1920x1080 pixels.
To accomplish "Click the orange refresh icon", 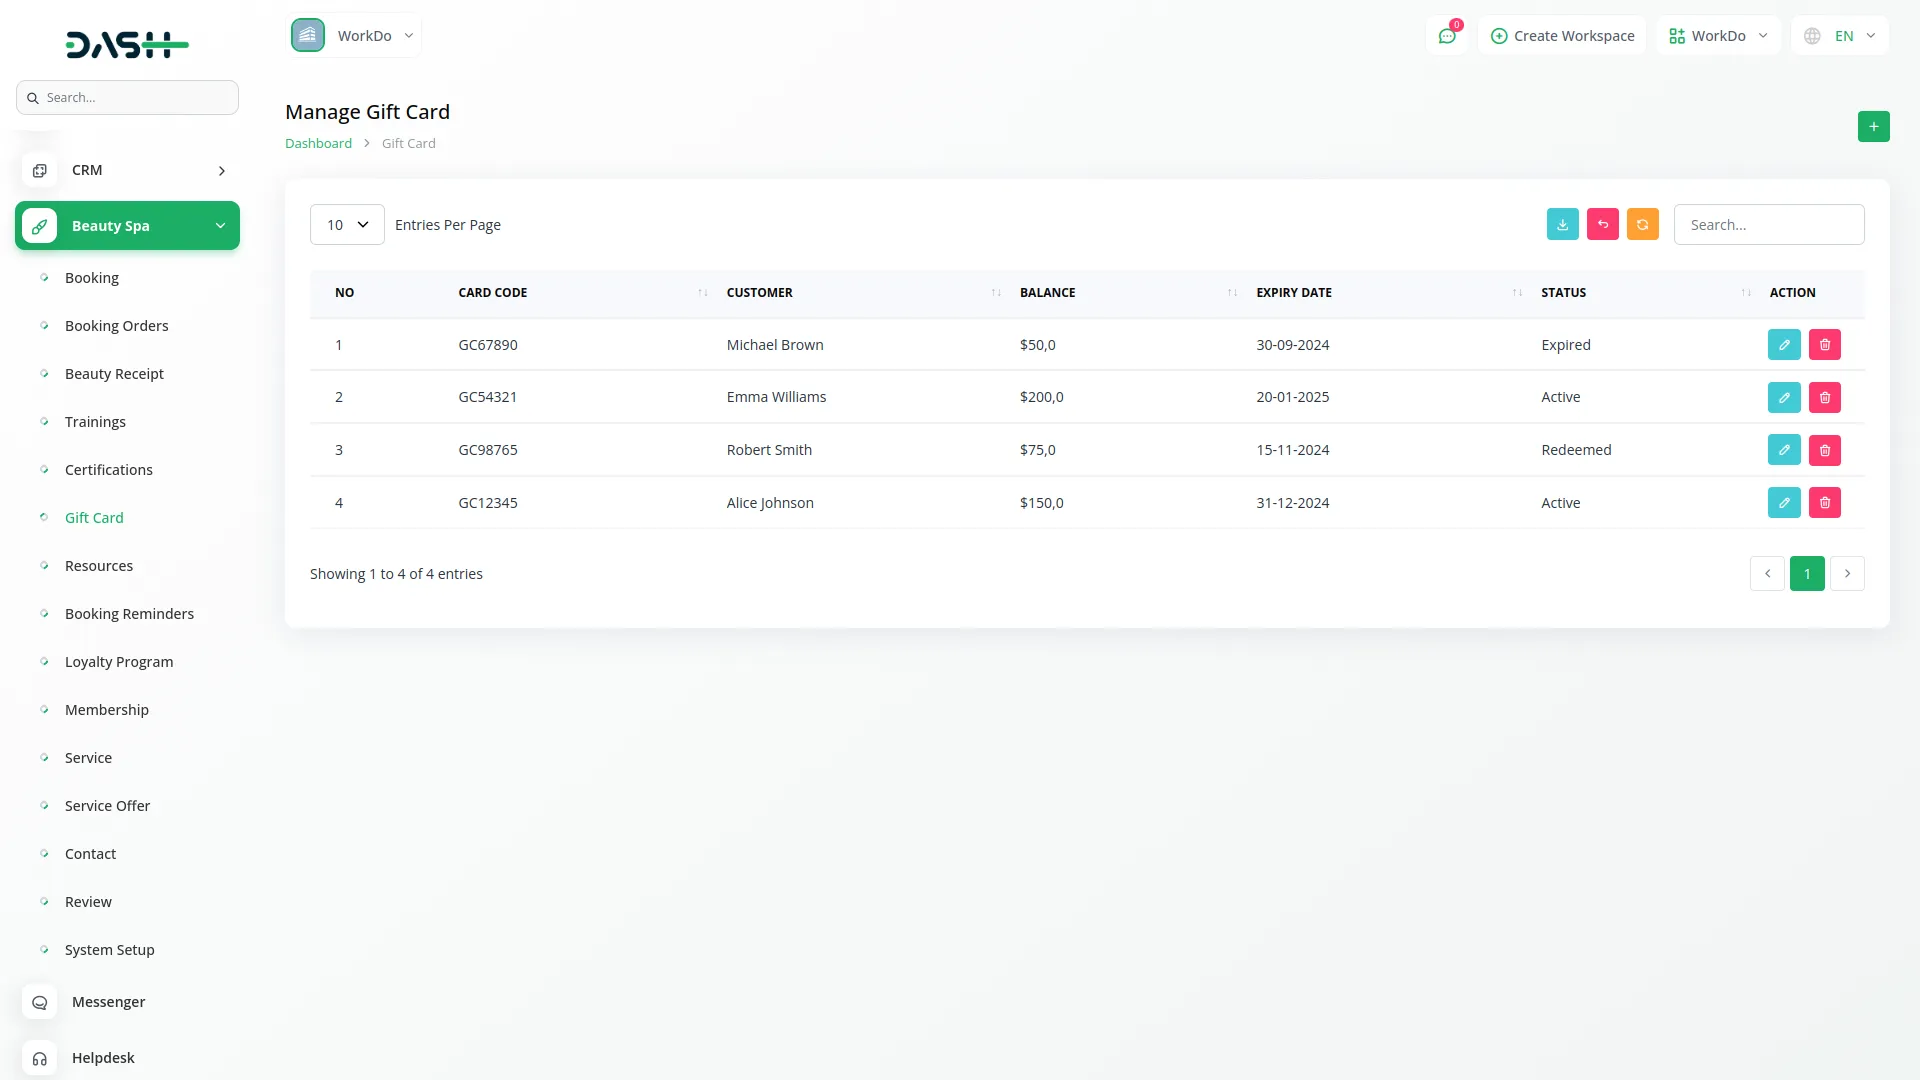I will pos(1642,224).
